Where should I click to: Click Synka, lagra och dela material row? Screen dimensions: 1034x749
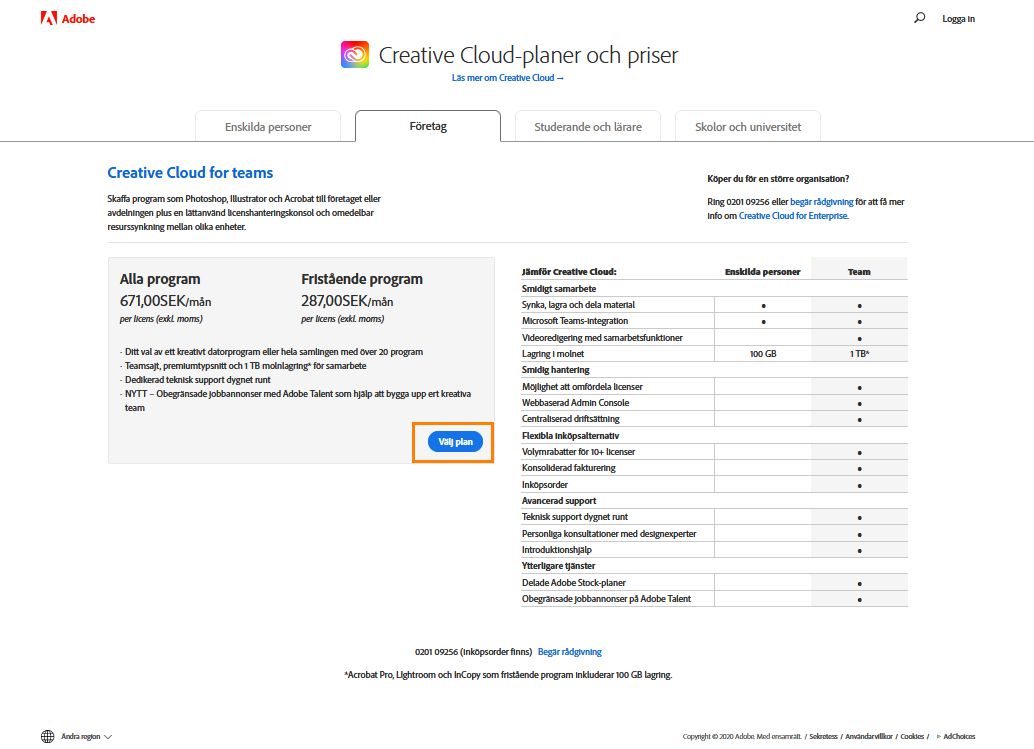714,305
